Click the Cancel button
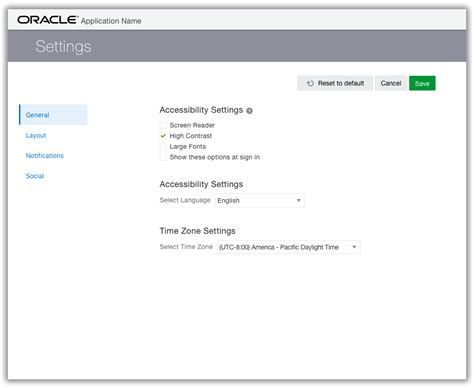Viewport: 474px width, 388px height. (x=391, y=83)
